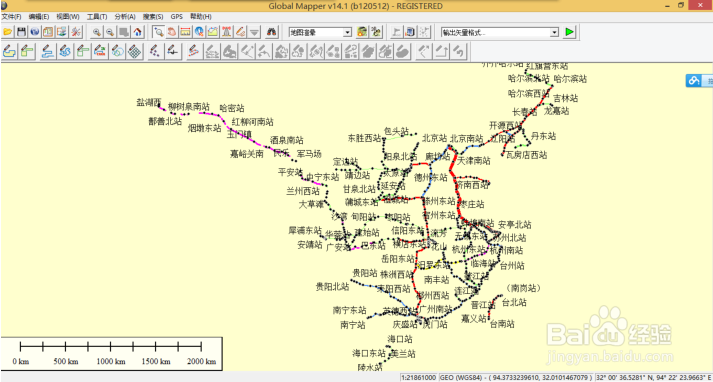This screenshot has height=382, width=713.
Task: Click the 北京站 label on the map
Action: (434, 137)
